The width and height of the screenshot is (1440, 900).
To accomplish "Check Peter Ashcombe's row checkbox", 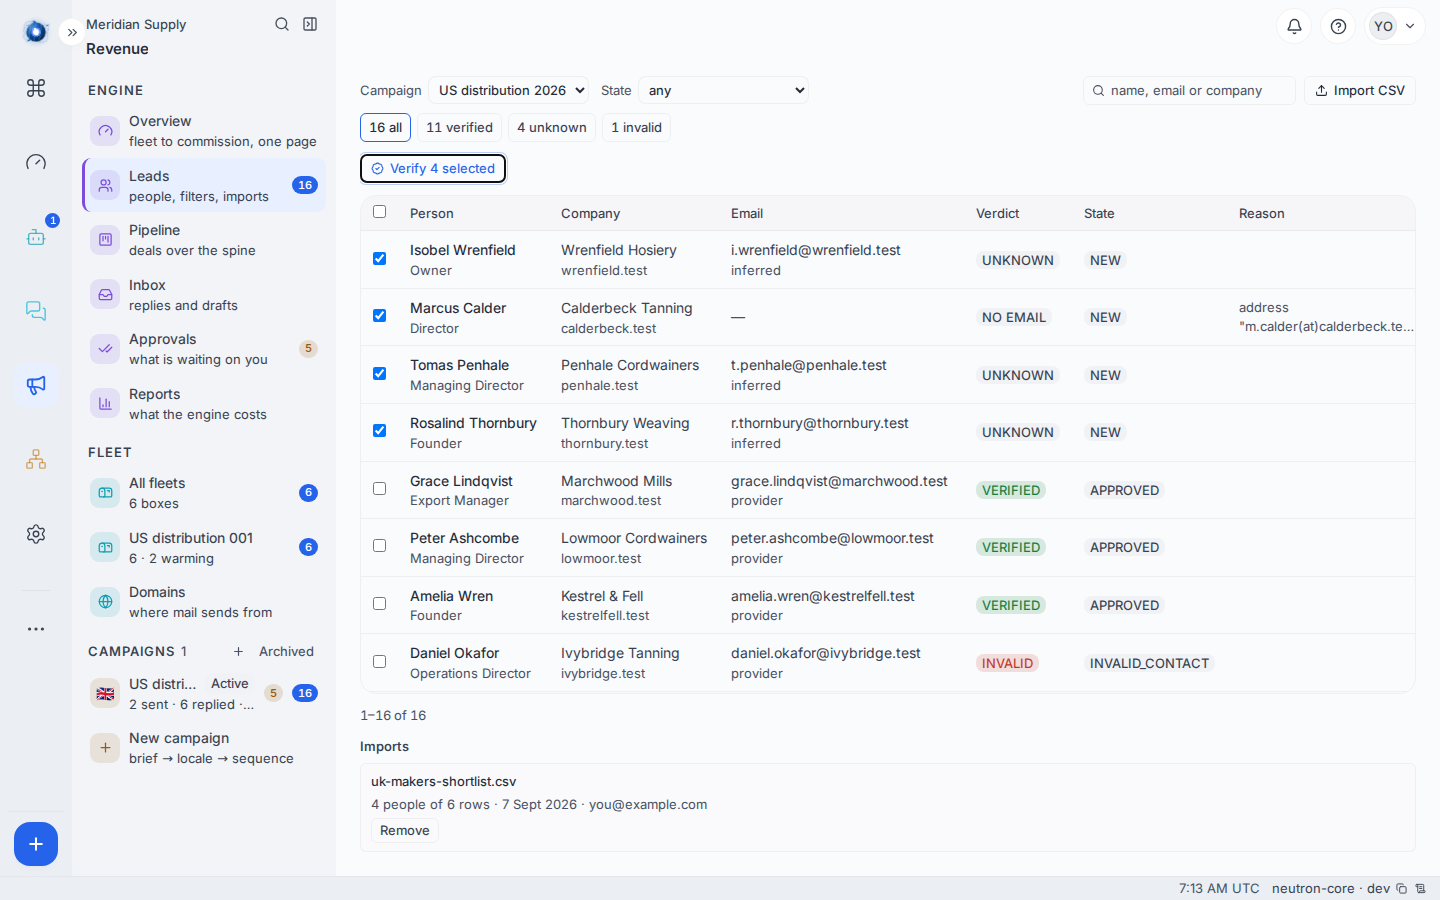I will tap(379, 545).
